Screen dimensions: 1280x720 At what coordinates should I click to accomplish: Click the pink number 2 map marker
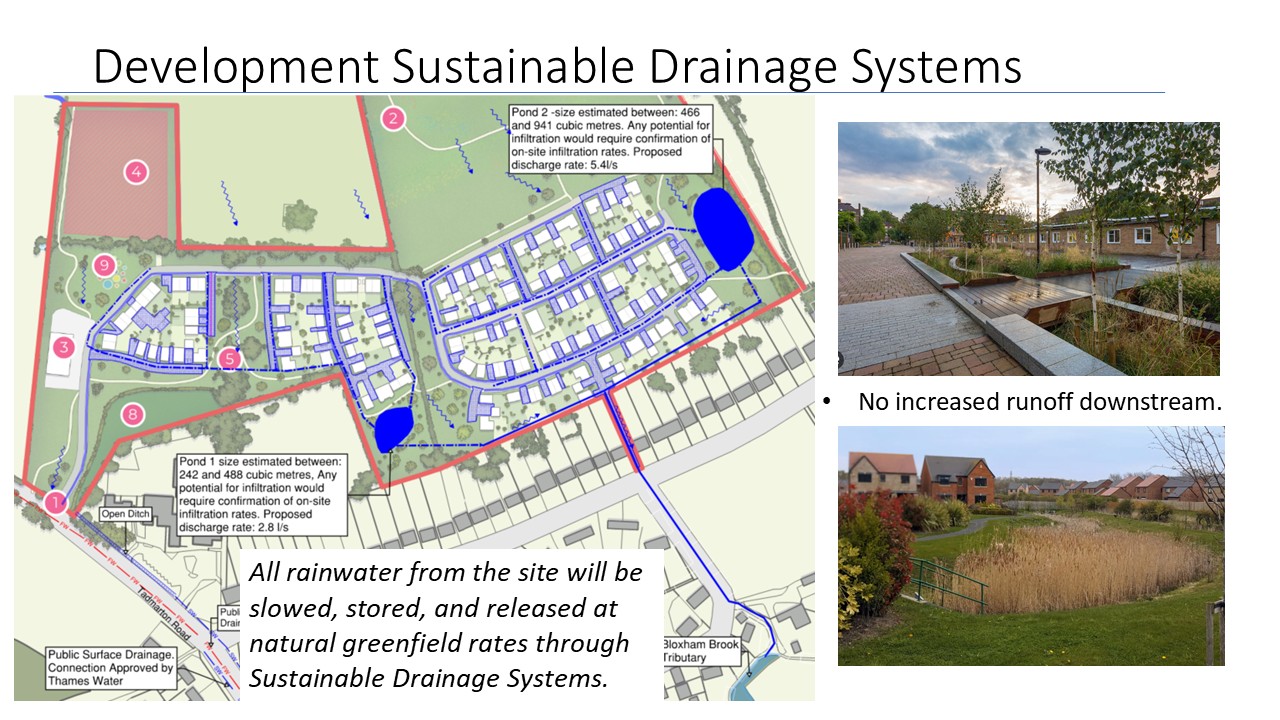[394, 119]
